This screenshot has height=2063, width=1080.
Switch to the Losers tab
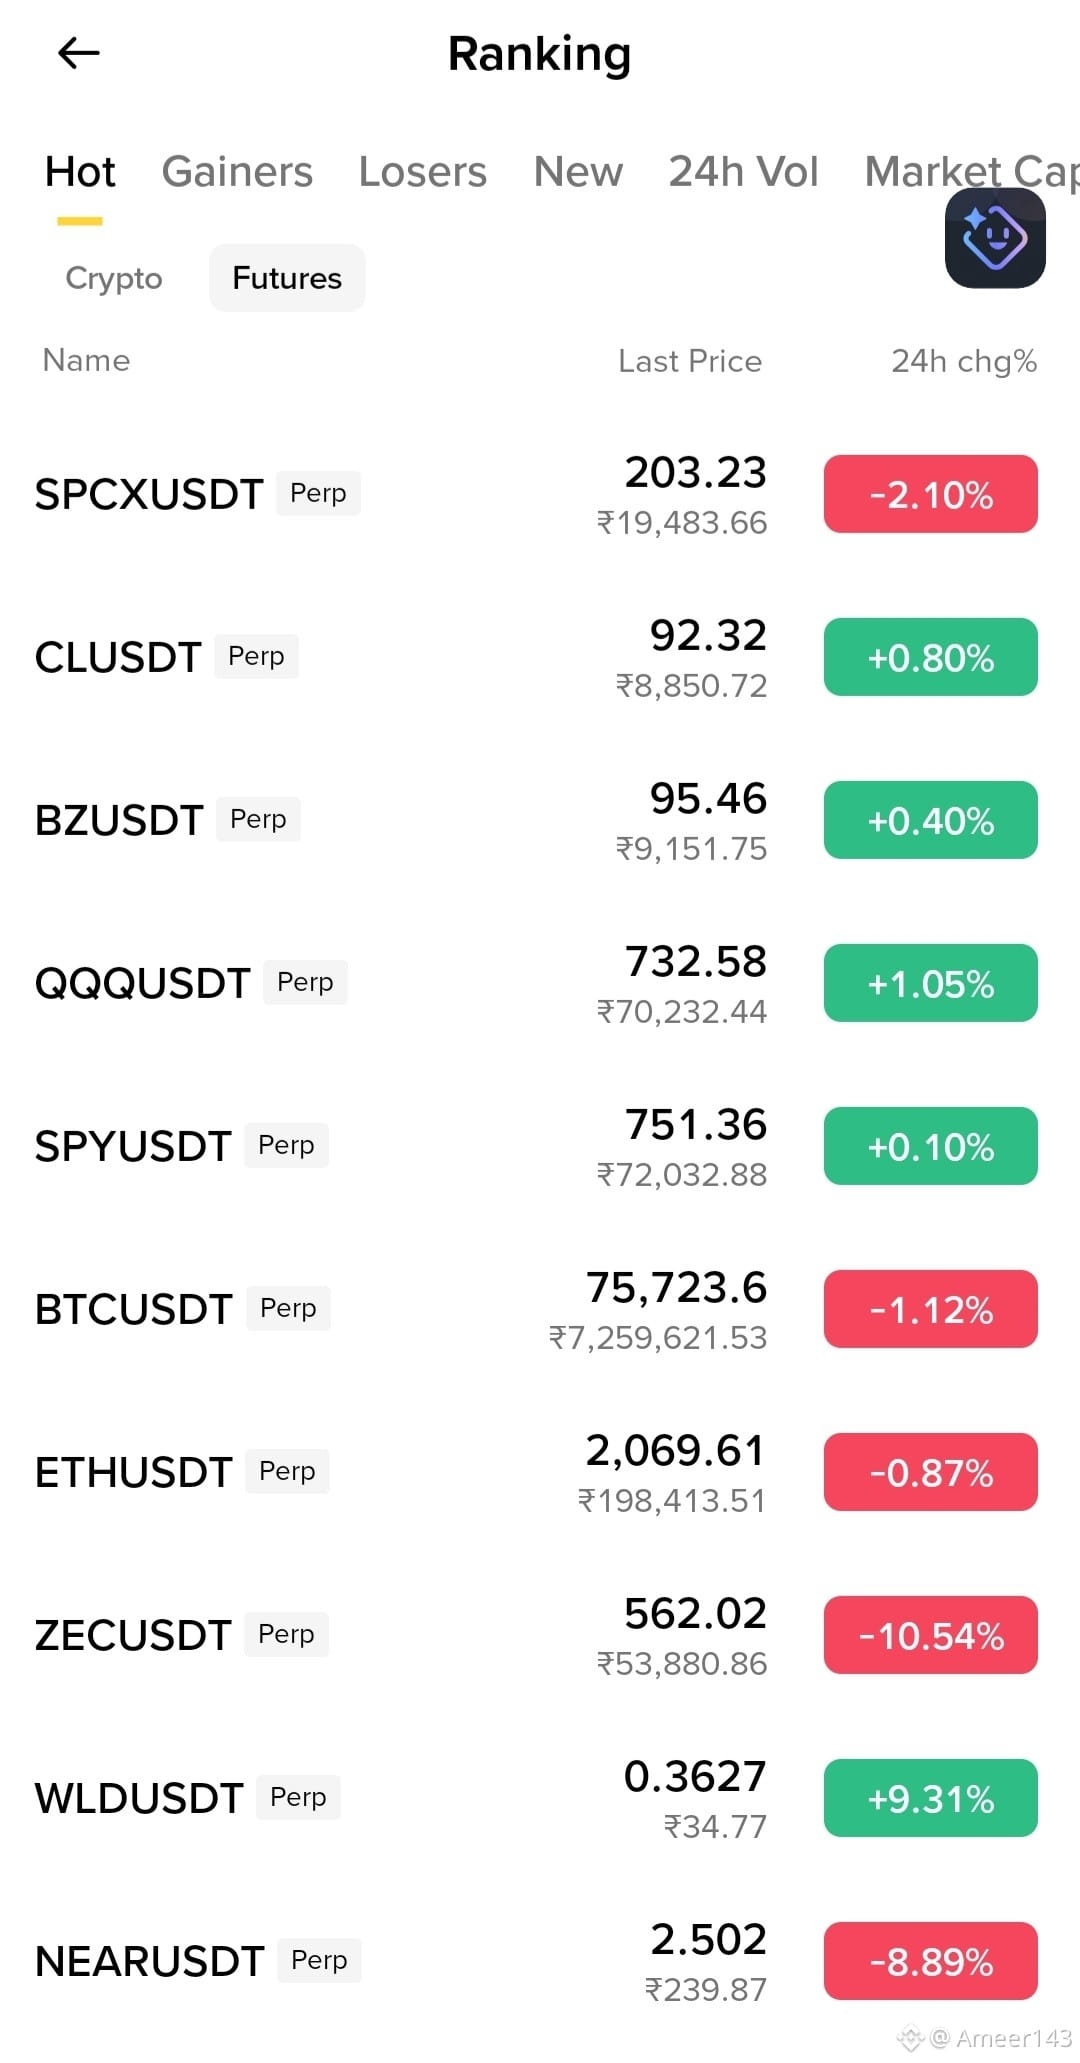[423, 172]
